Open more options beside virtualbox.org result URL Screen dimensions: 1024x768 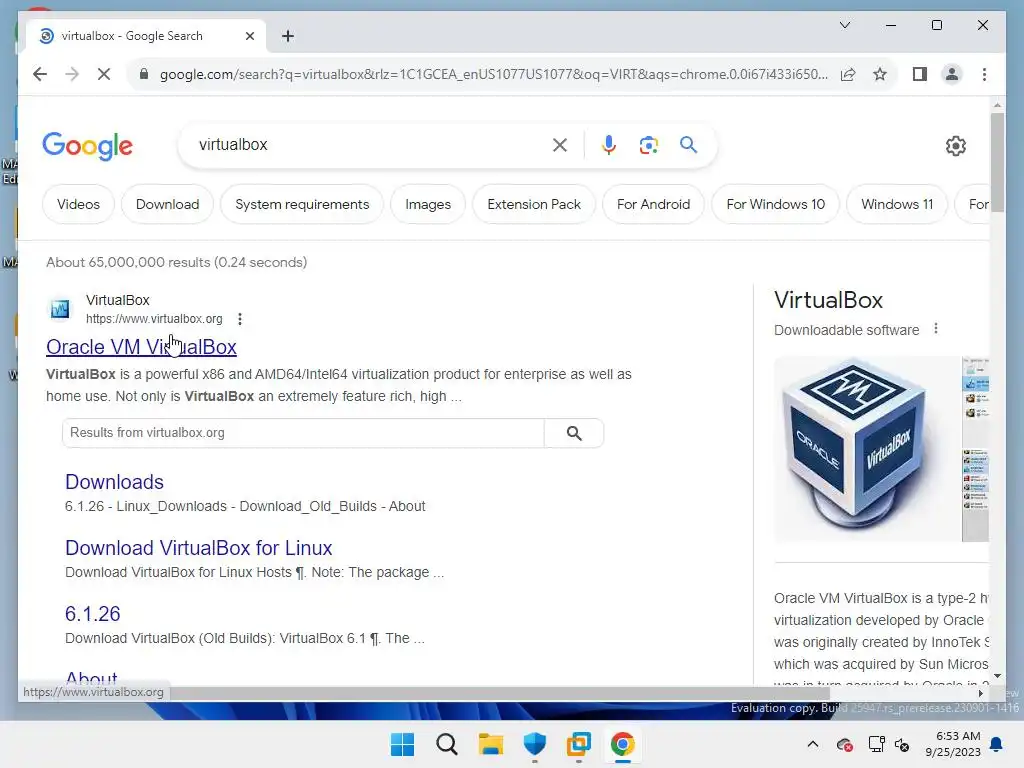240,319
